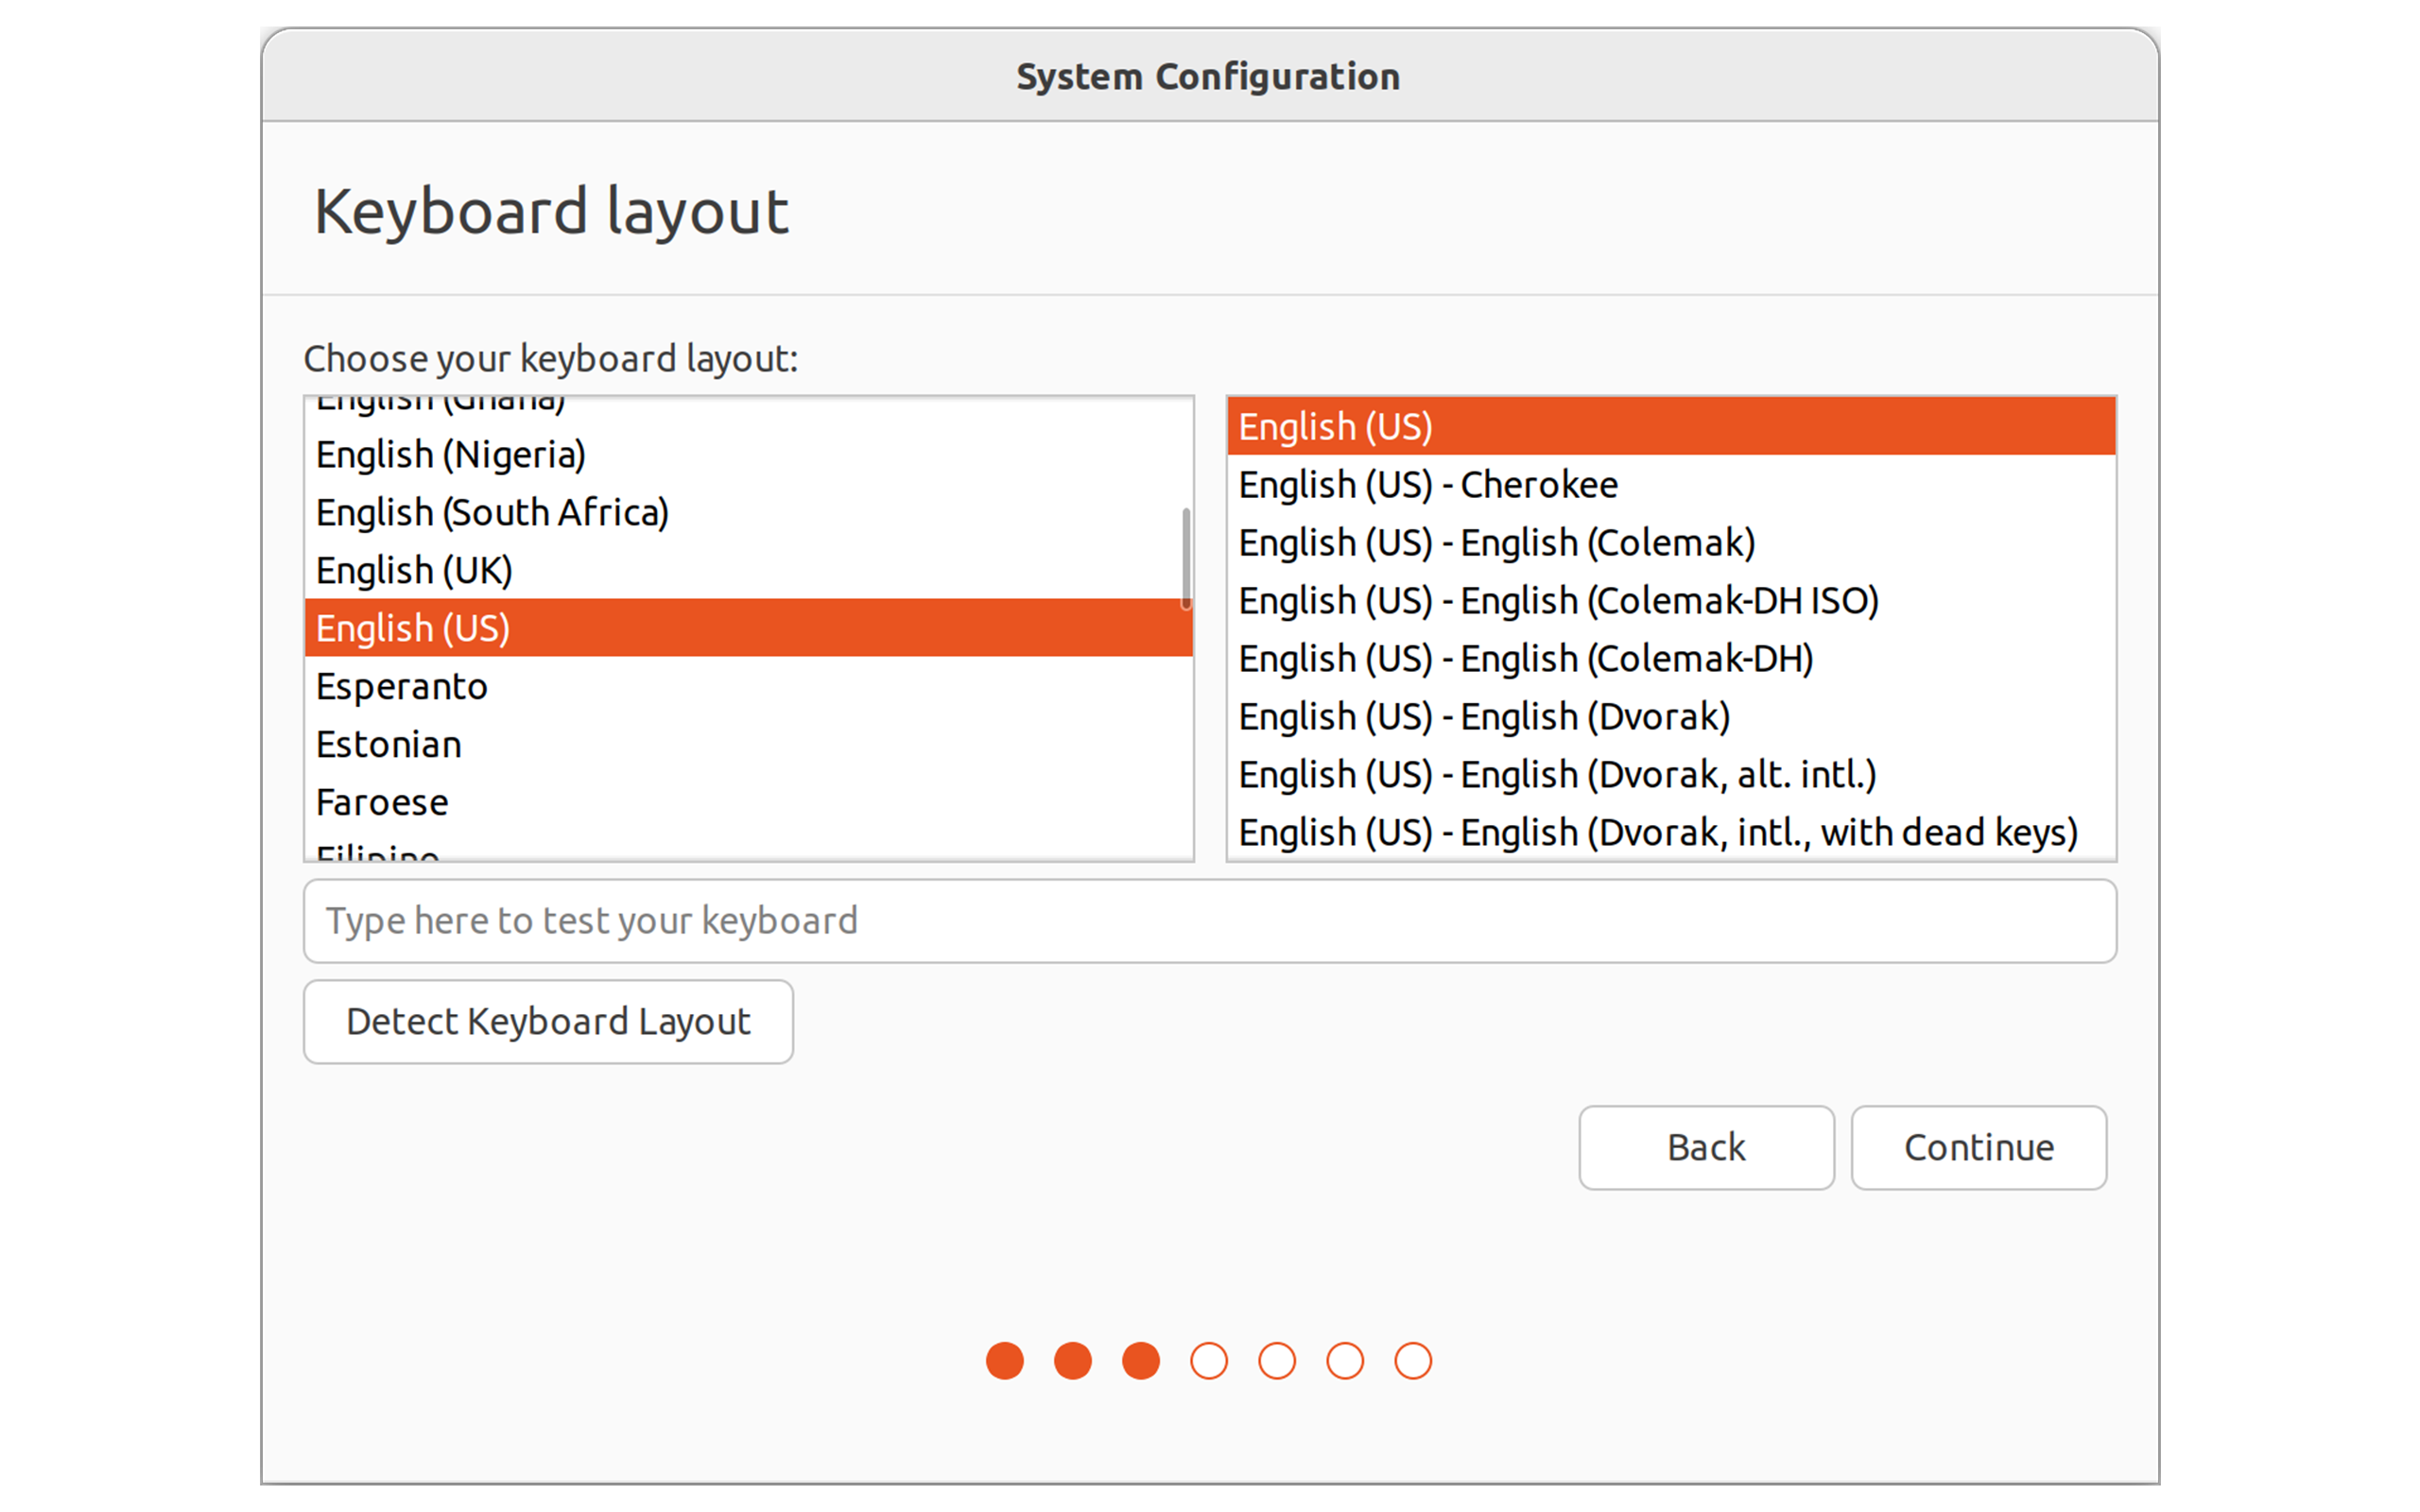This screenshot has height=1512, width=2420.
Task: Select English (US) - English (Colemak) variant
Action: [x=1495, y=542]
